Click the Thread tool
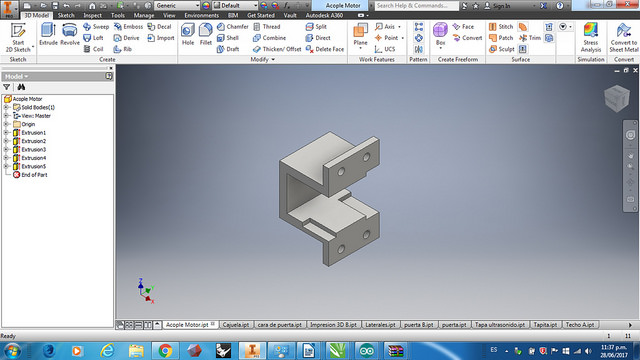The image size is (640, 360). (x=267, y=27)
